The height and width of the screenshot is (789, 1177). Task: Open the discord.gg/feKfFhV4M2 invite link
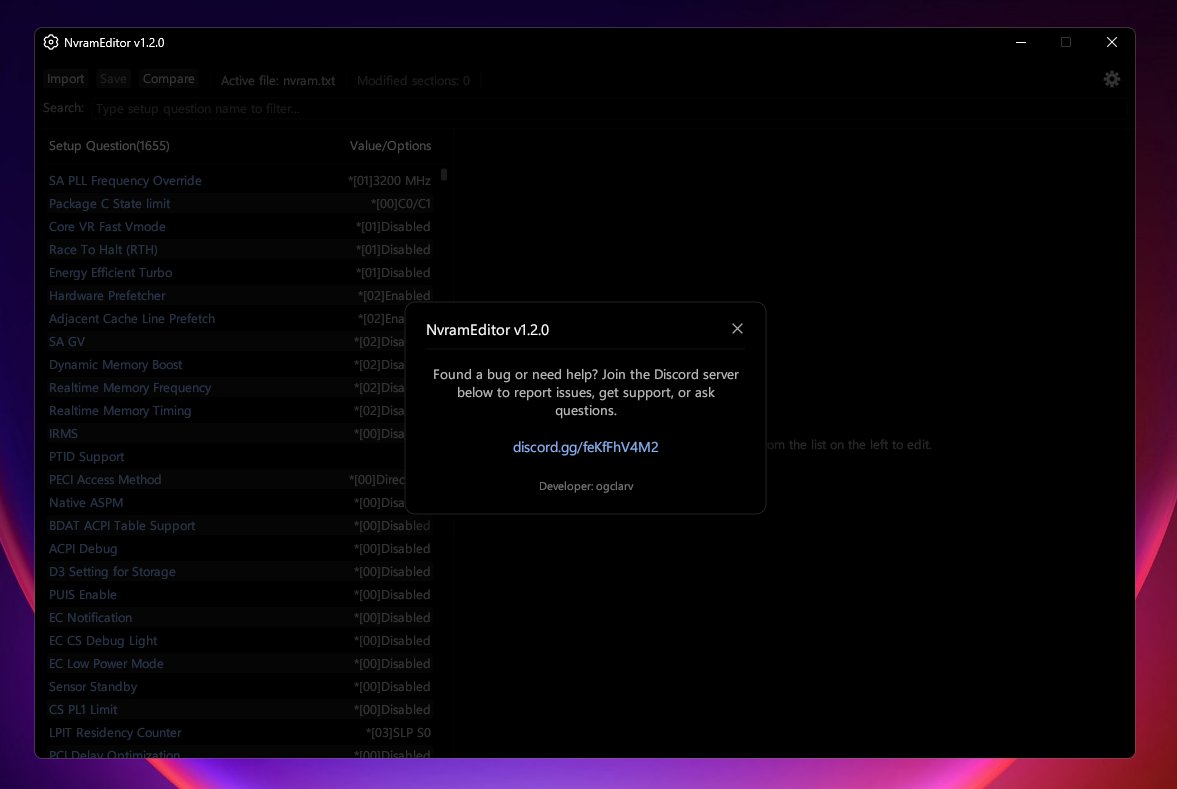point(585,447)
